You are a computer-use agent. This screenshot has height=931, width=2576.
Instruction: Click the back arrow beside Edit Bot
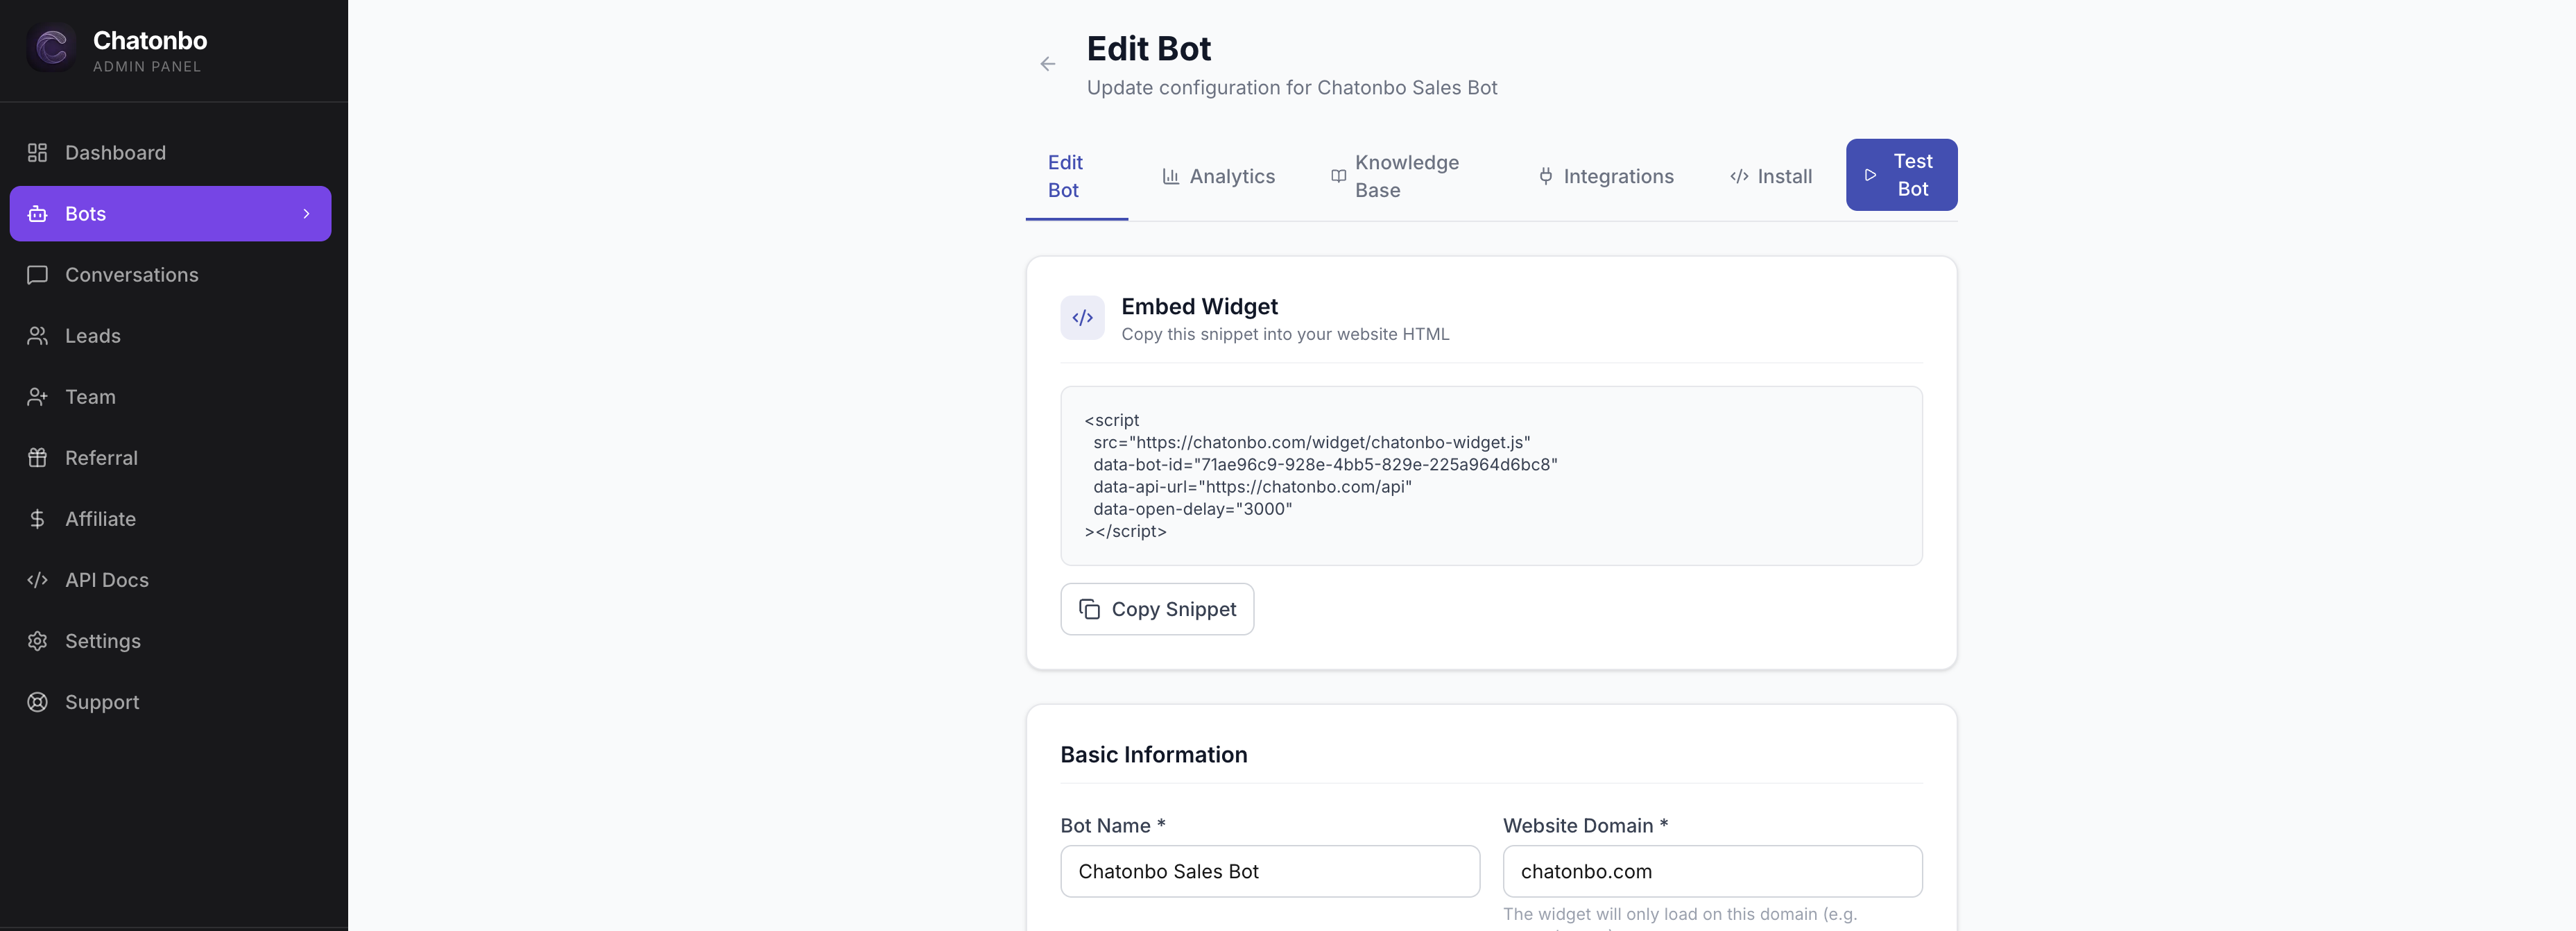click(x=1047, y=64)
